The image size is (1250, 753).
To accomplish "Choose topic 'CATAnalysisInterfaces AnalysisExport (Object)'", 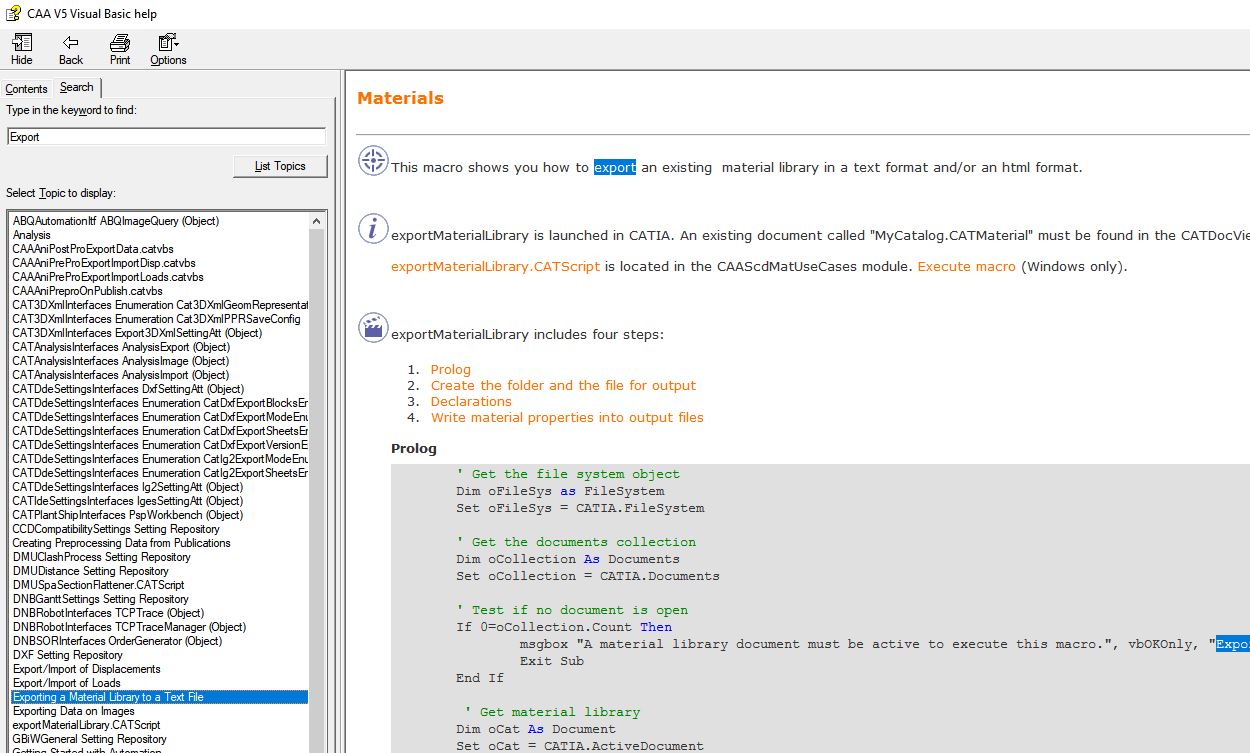I will pyautogui.click(x=121, y=347).
